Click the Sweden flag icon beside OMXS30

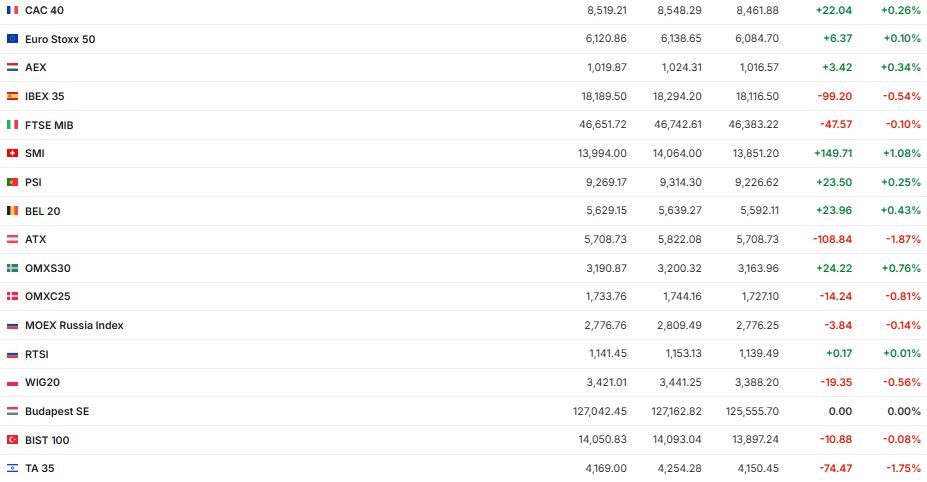12,268
